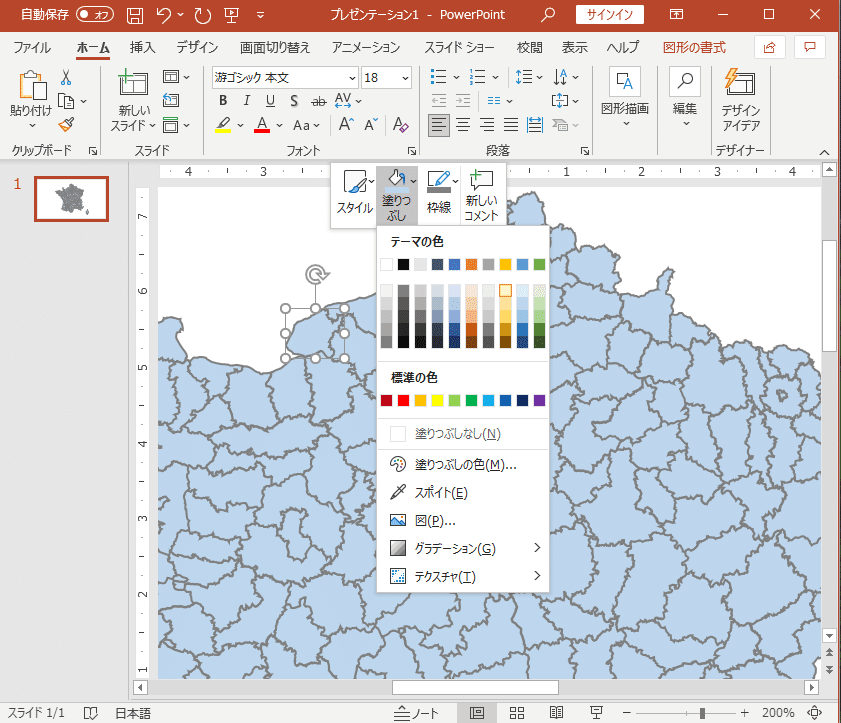Click the Cut scissors icon
The height and width of the screenshot is (723, 841).
click(66, 77)
